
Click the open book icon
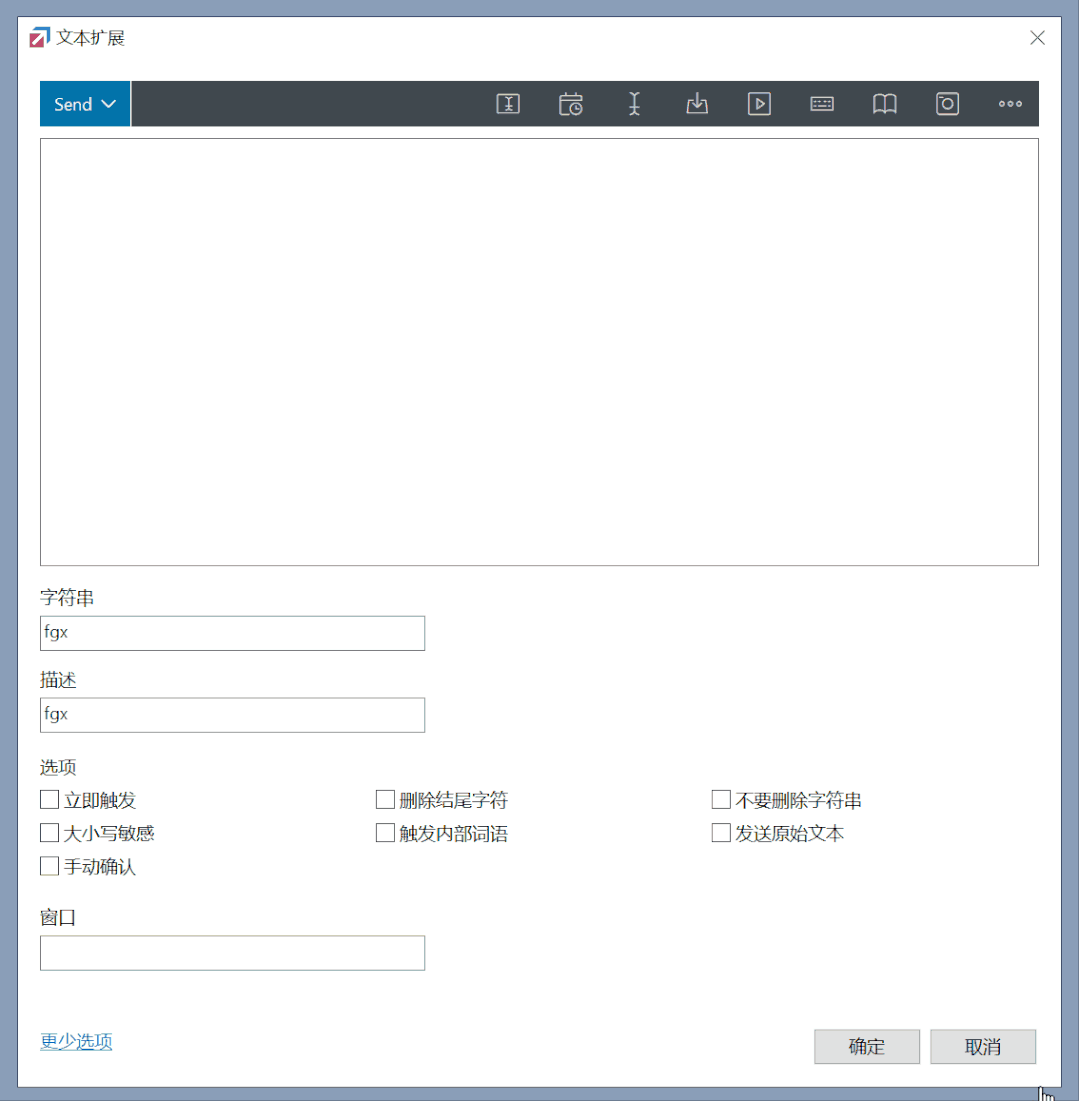point(885,104)
